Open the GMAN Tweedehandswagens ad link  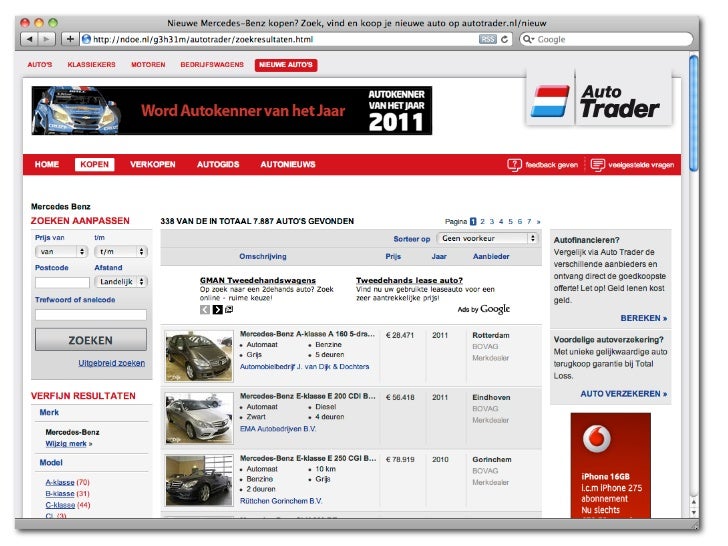258,280
